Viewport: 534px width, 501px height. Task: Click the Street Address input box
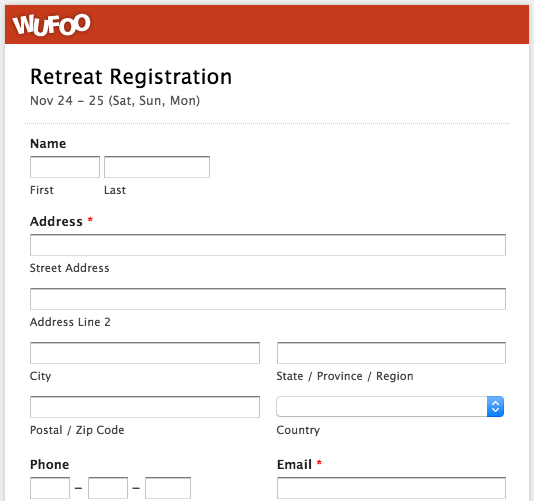tap(268, 245)
